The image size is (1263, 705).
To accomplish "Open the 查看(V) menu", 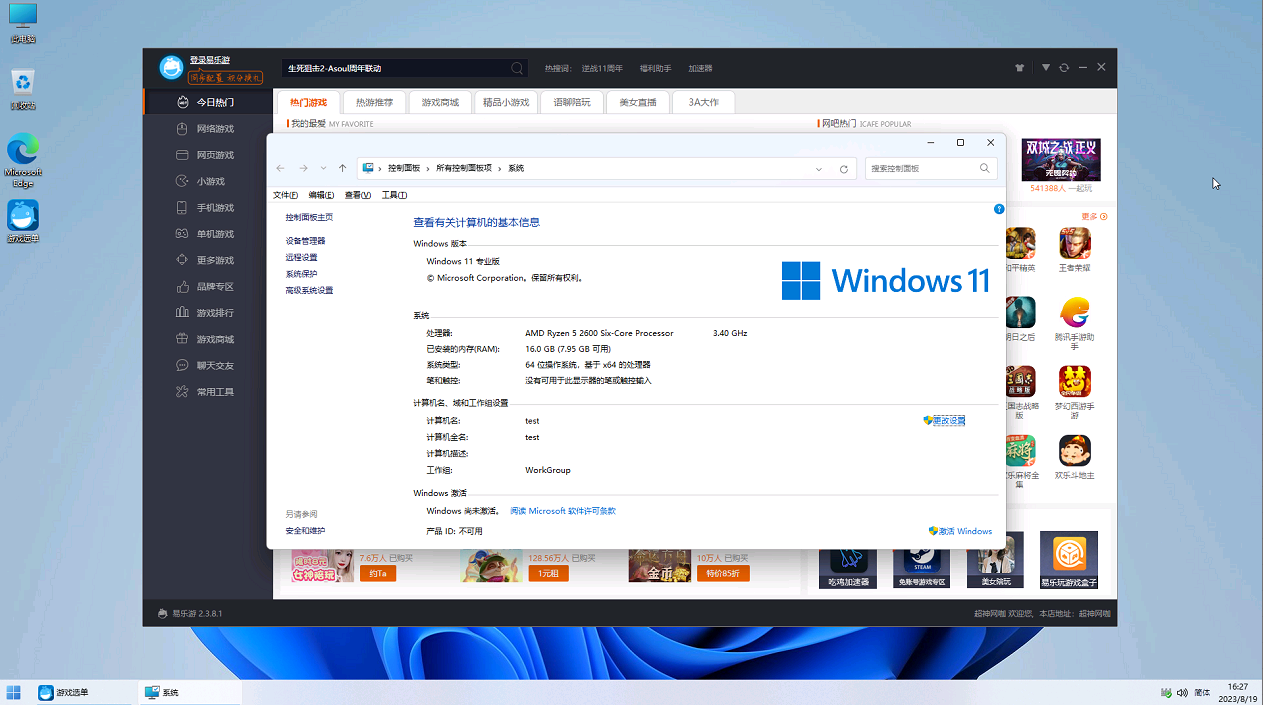I will (357, 195).
